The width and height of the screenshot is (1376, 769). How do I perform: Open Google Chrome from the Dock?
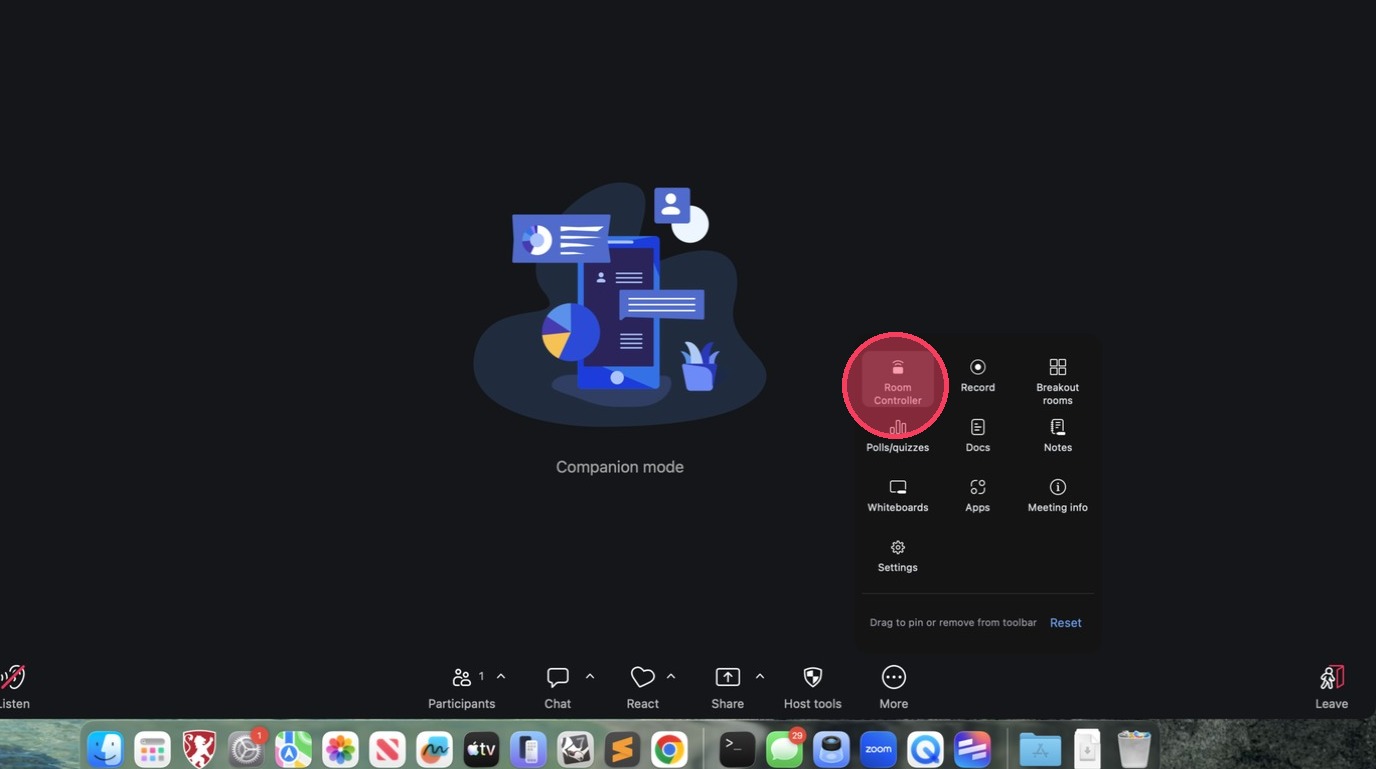click(669, 749)
